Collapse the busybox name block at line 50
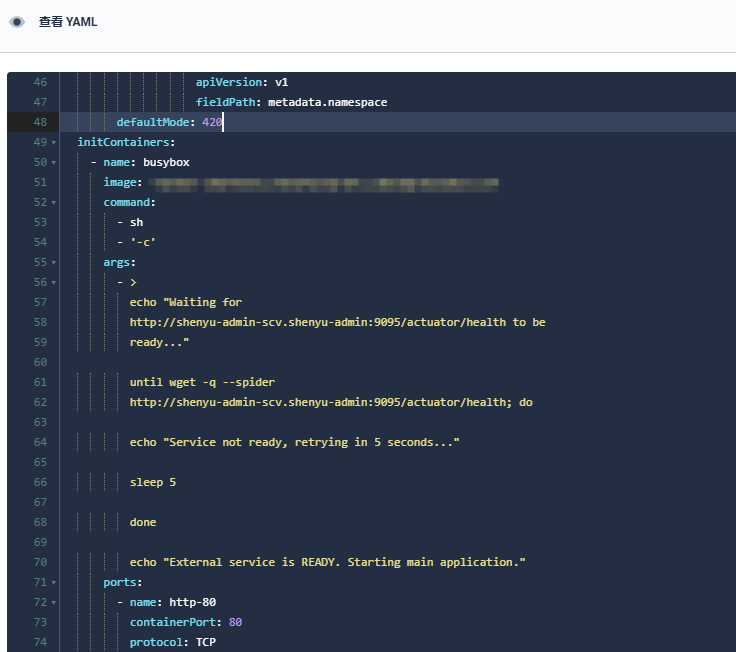The width and height of the screenshot is (736, 652). point(53,163)
